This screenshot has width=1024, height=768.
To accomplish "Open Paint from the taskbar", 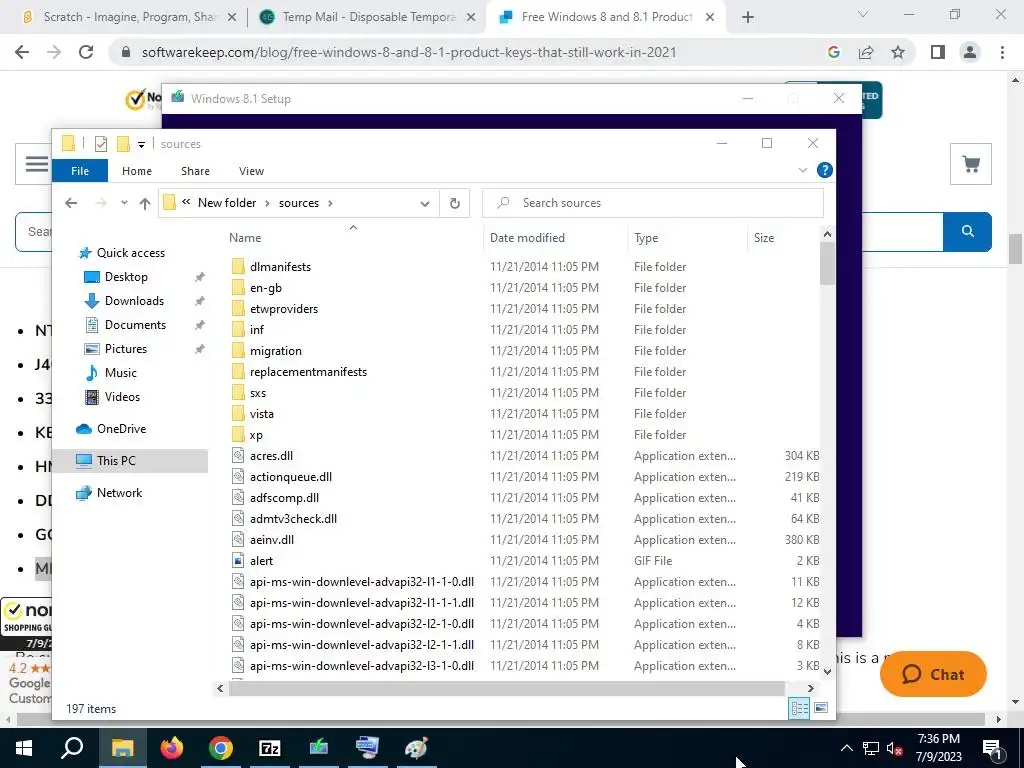I will click(416, 748).
